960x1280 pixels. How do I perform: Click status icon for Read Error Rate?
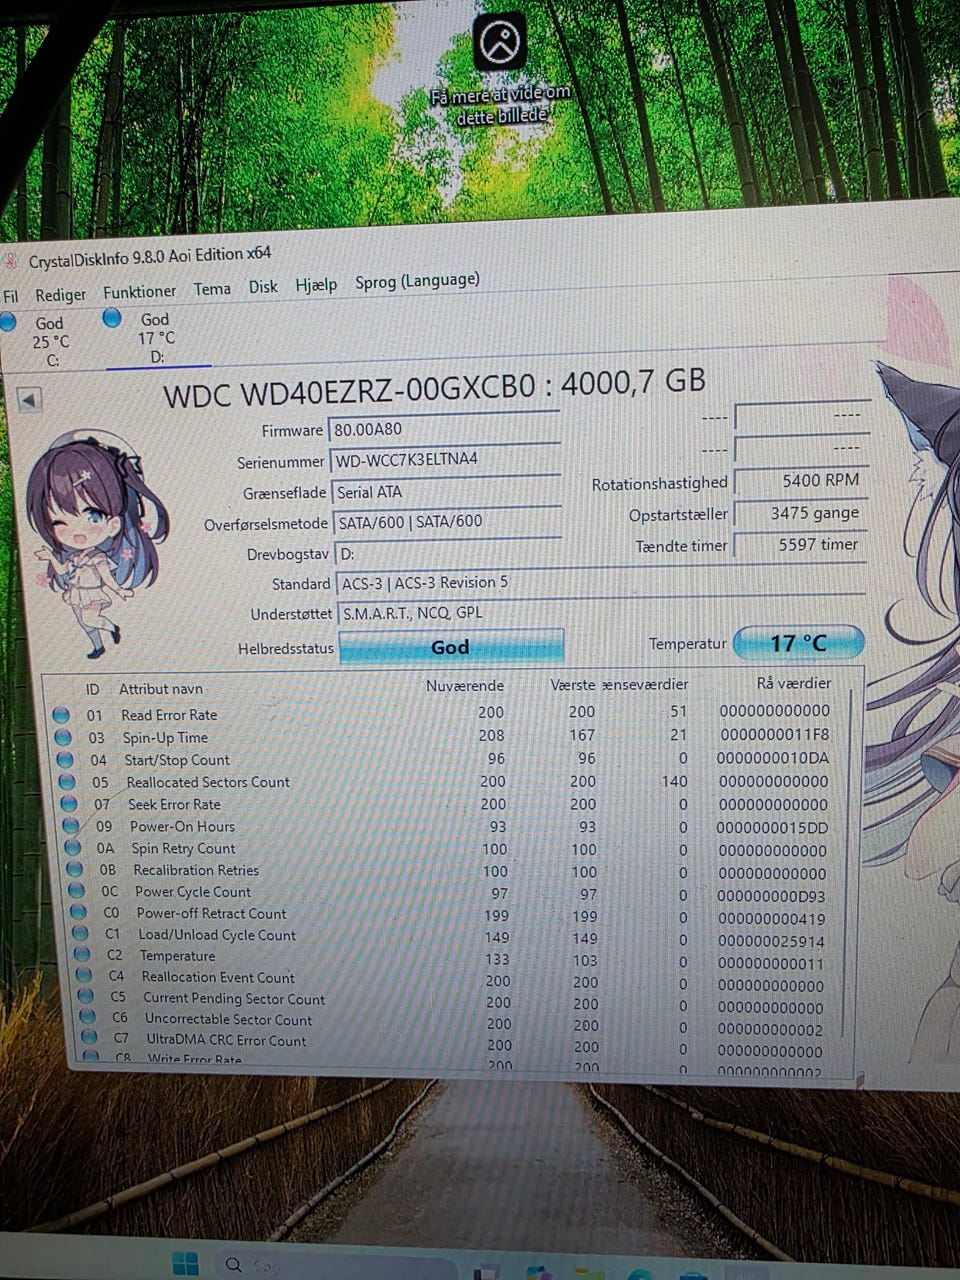pos(60,714)
